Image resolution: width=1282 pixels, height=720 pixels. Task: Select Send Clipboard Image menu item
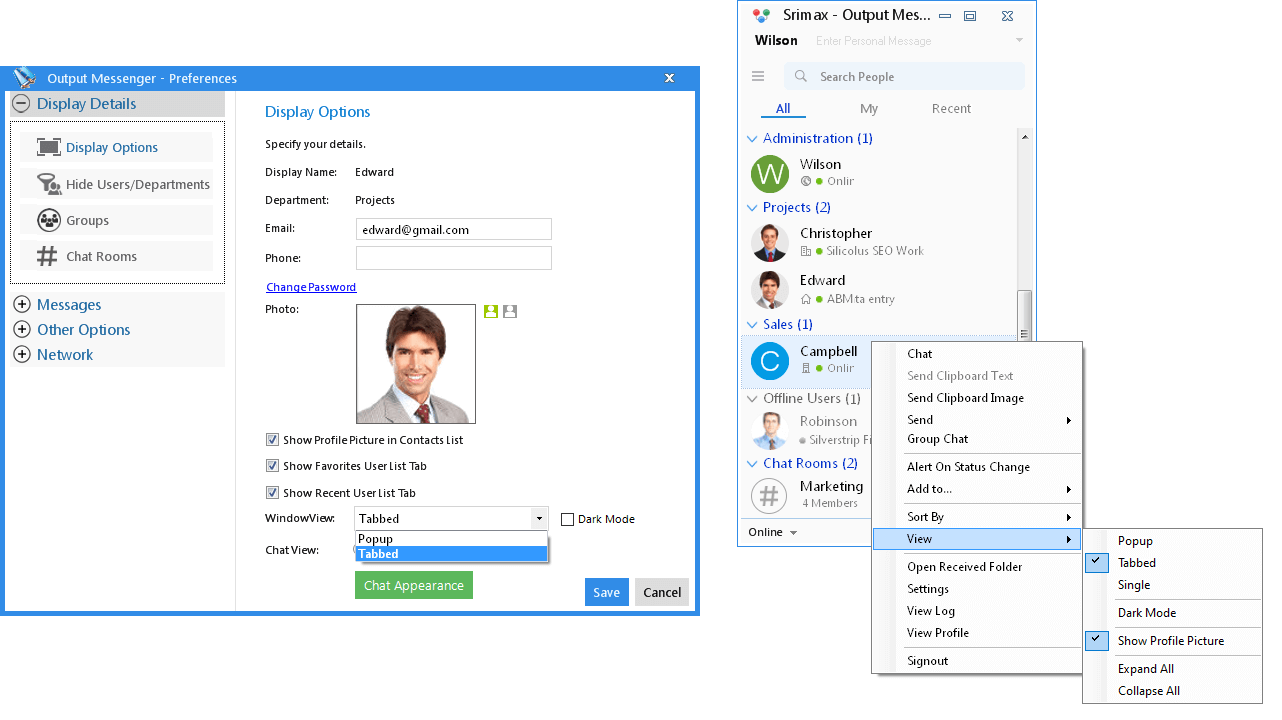point(977,398)
